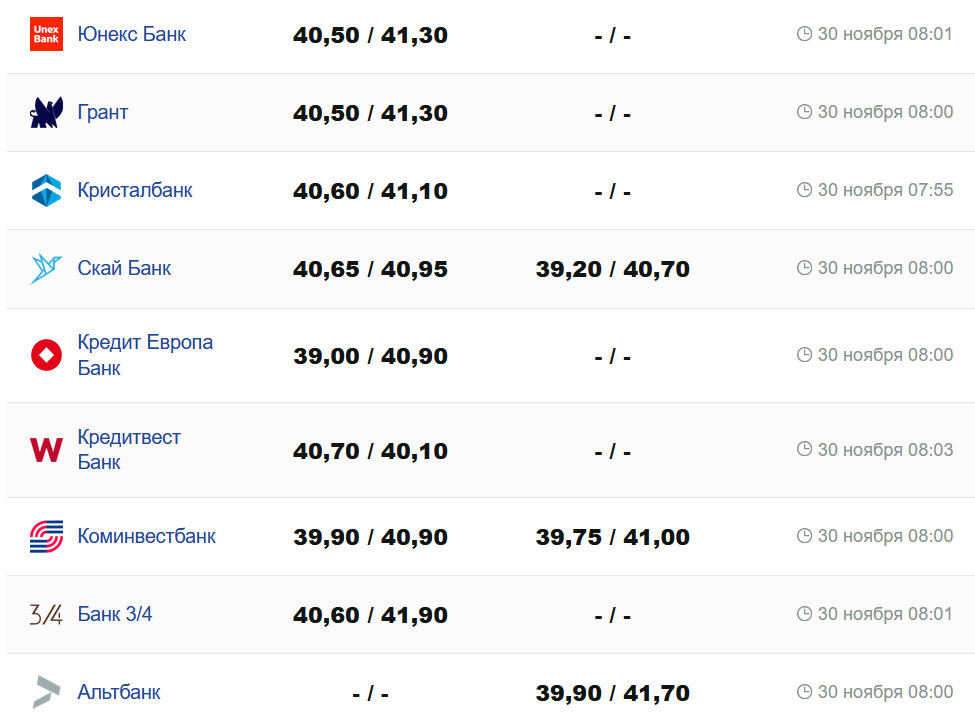Click the Грант bank griffin logo
Screen dimensions: 975x725
point(46,113)
